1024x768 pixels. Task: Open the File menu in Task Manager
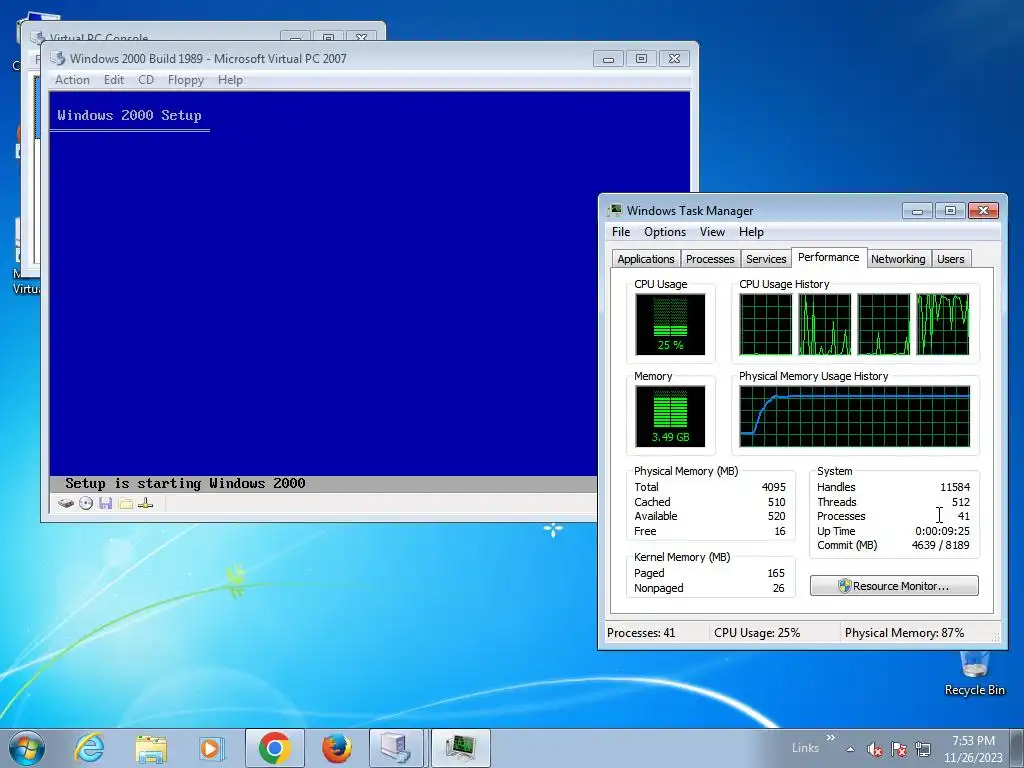tap(621, 232)
